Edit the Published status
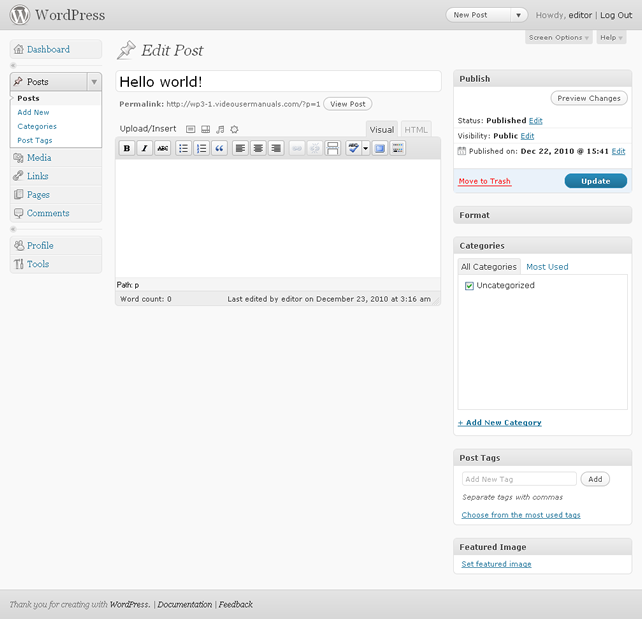This screenshot has height=619, width=642. (x=536, y=121)
